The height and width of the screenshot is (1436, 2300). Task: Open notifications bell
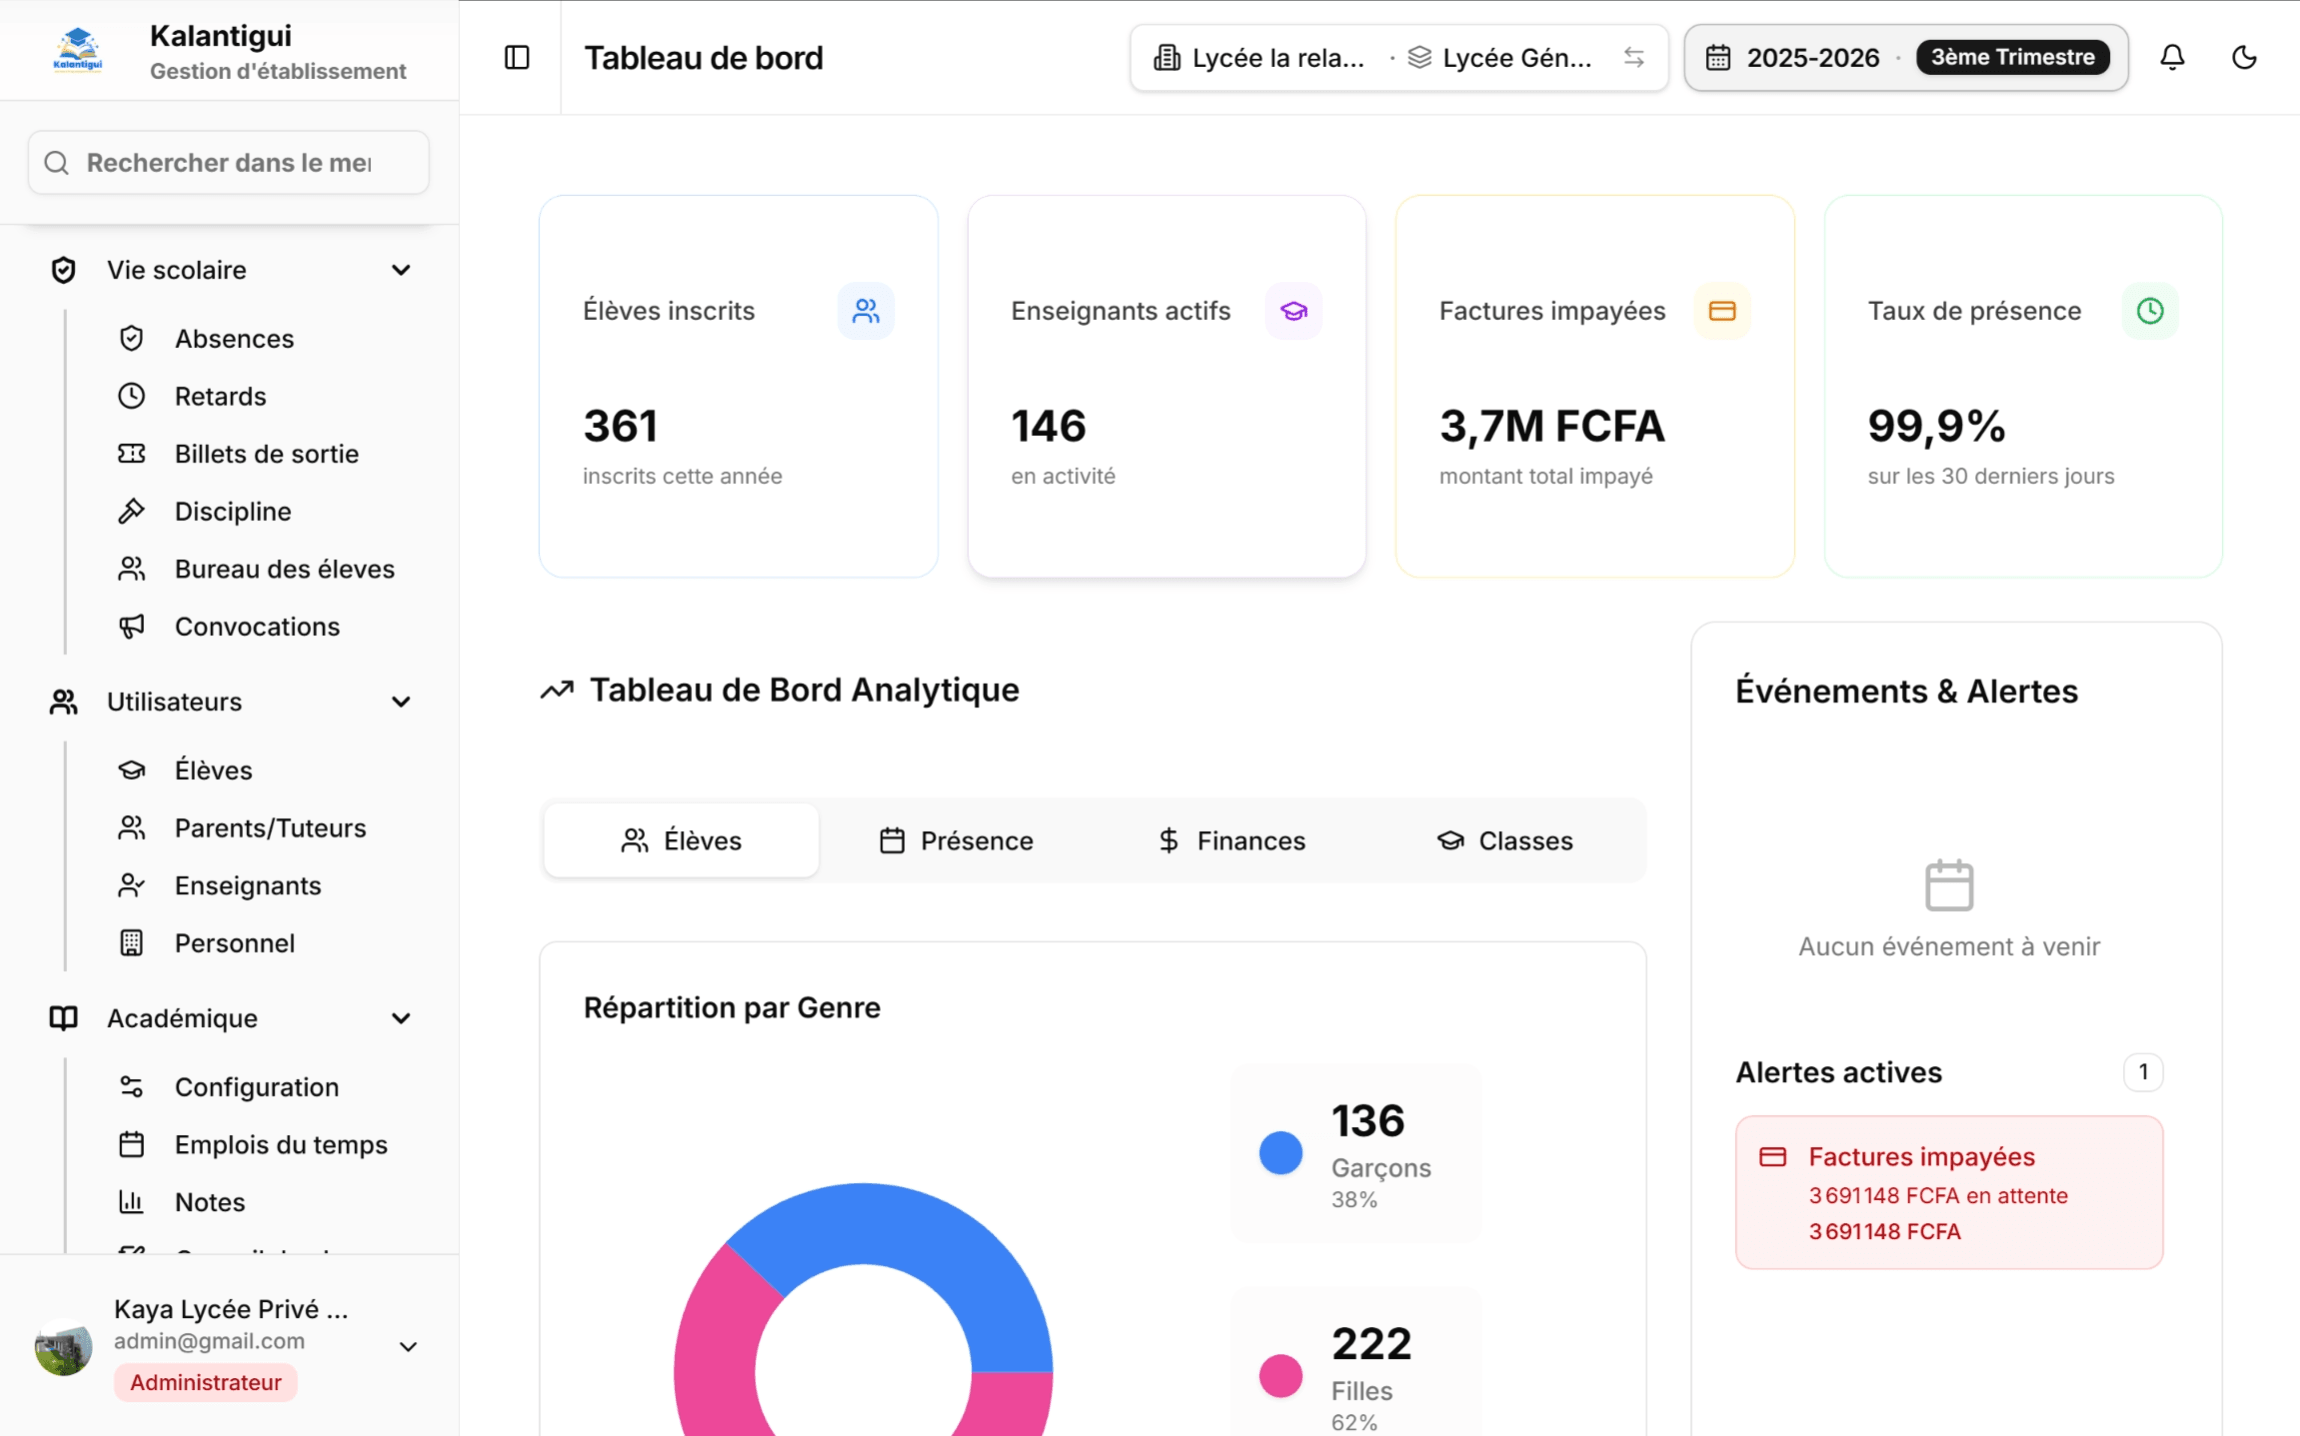(x=2172, y=58)
